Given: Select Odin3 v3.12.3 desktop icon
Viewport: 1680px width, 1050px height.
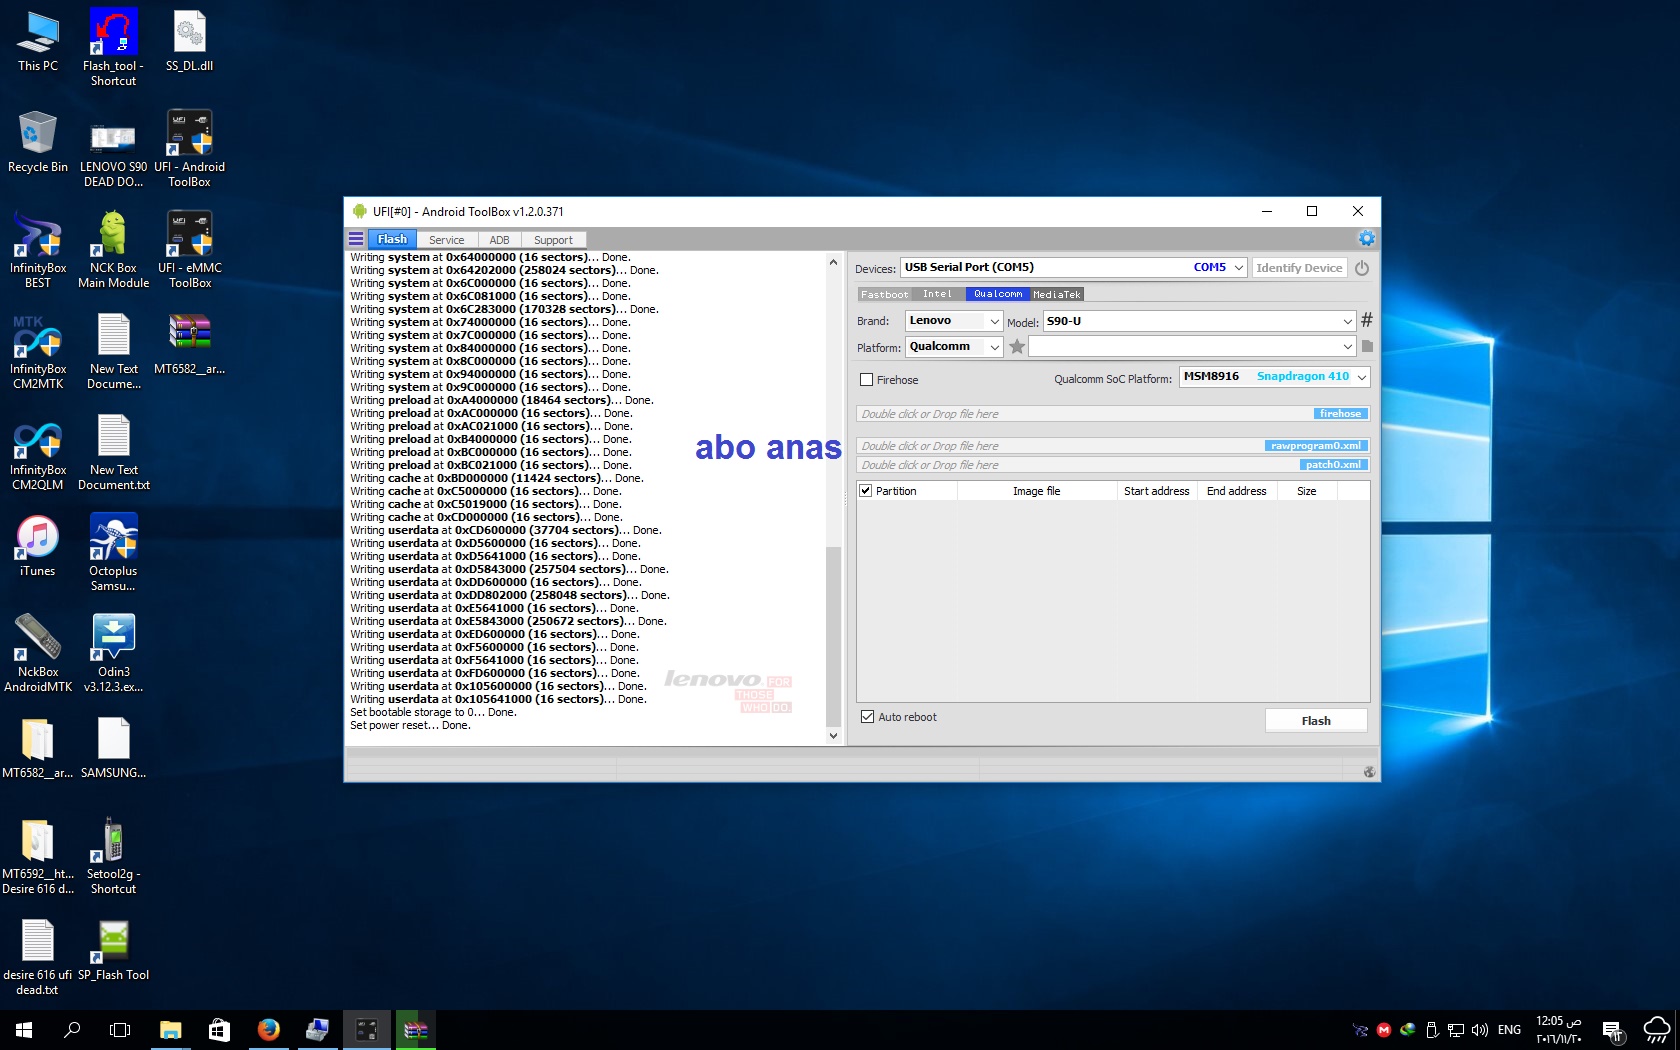Looking at the screenshot, I should tap(113, 653).
